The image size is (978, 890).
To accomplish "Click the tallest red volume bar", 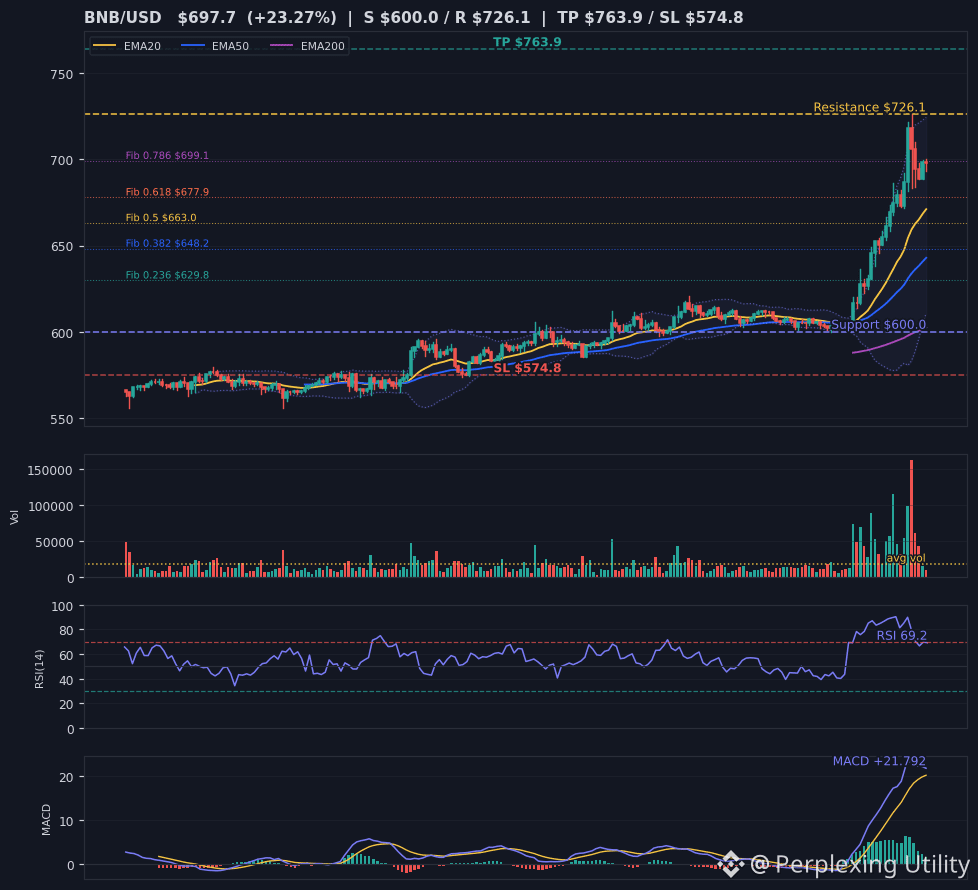I will [911, 518].
